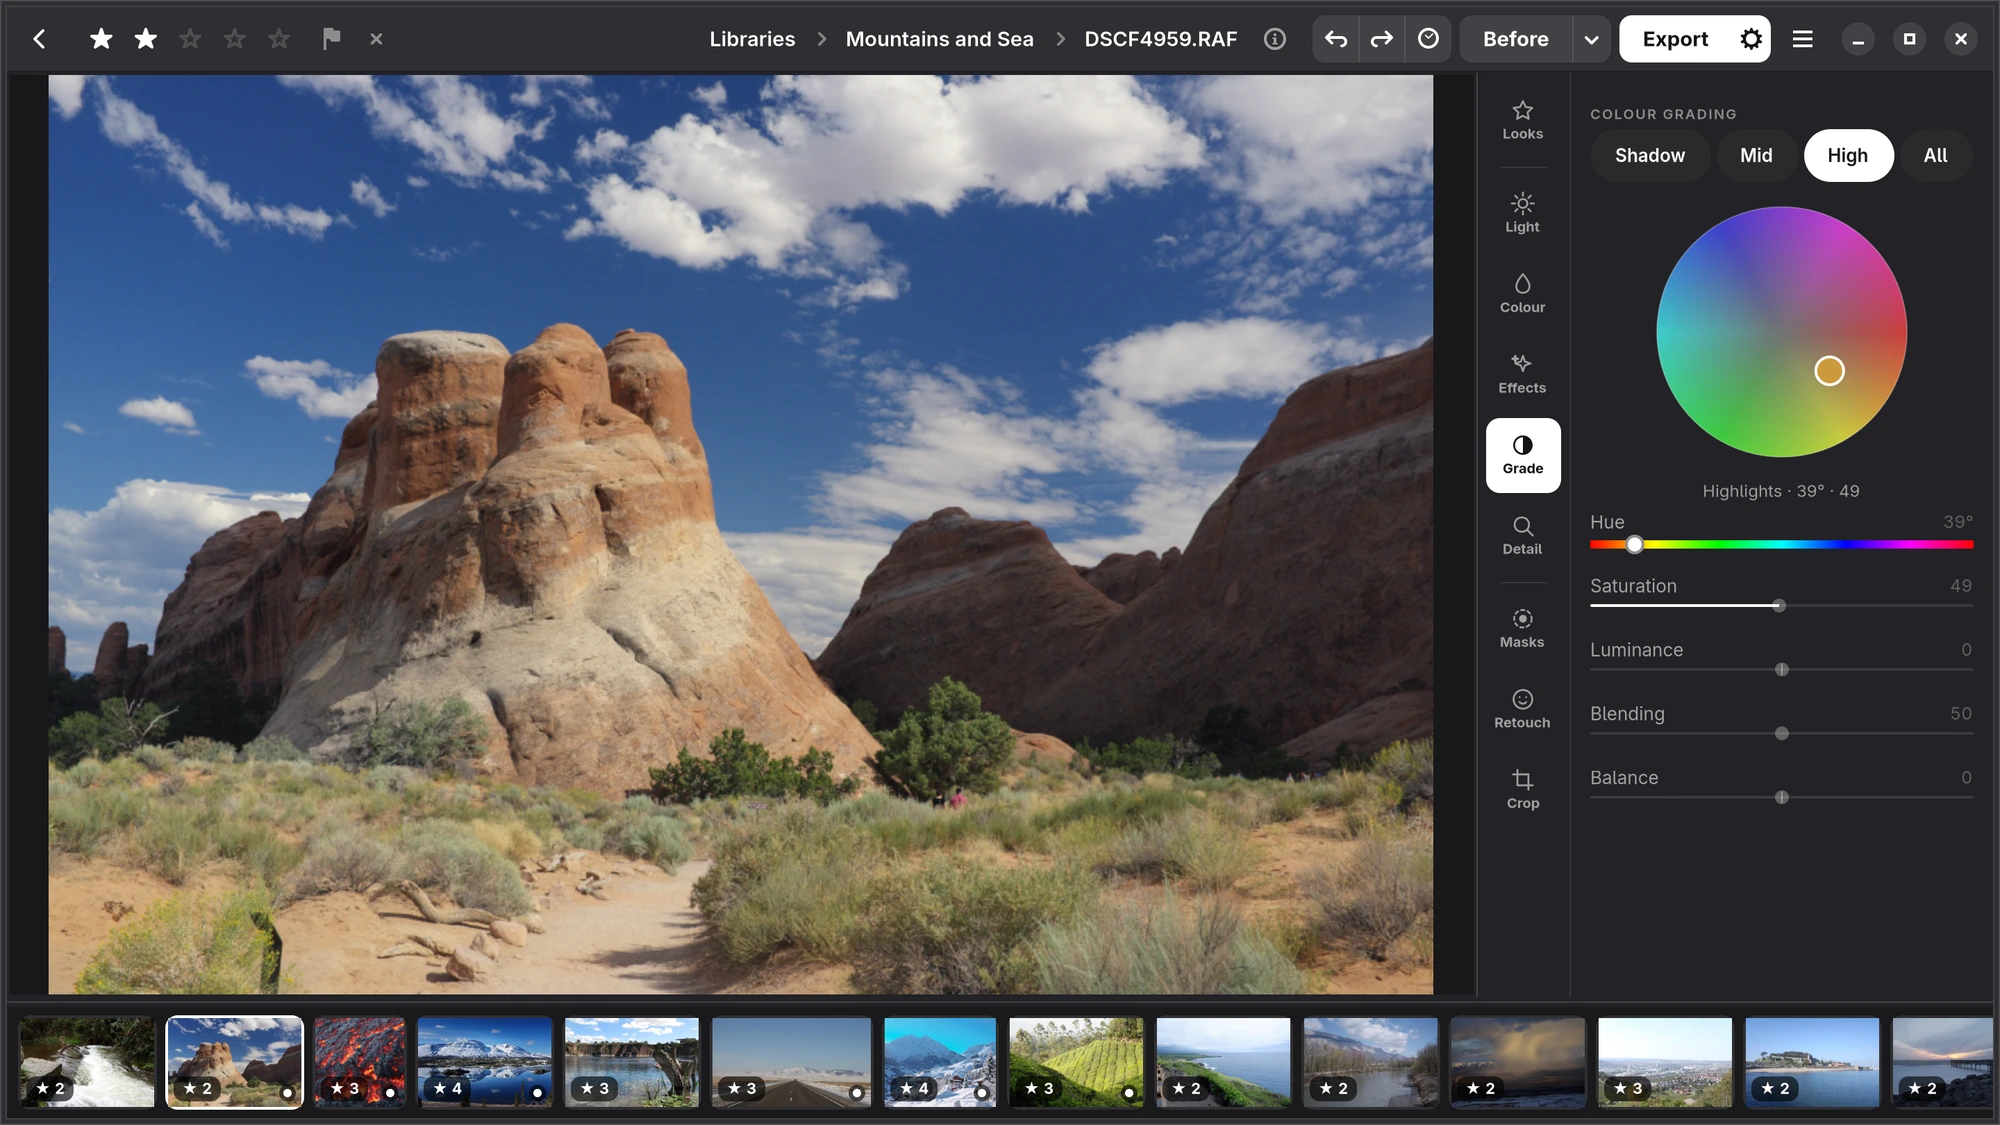Set rating to two stars

point(146,39)
